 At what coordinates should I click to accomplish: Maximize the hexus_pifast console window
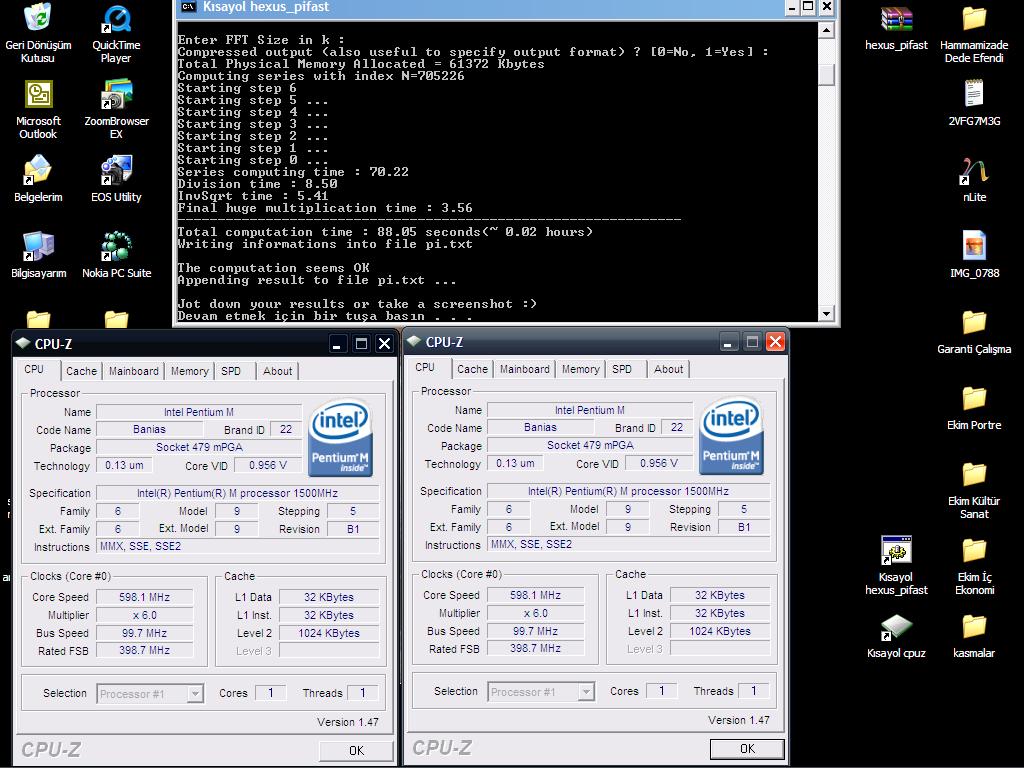pyautogui.click(x=808, y=7)
